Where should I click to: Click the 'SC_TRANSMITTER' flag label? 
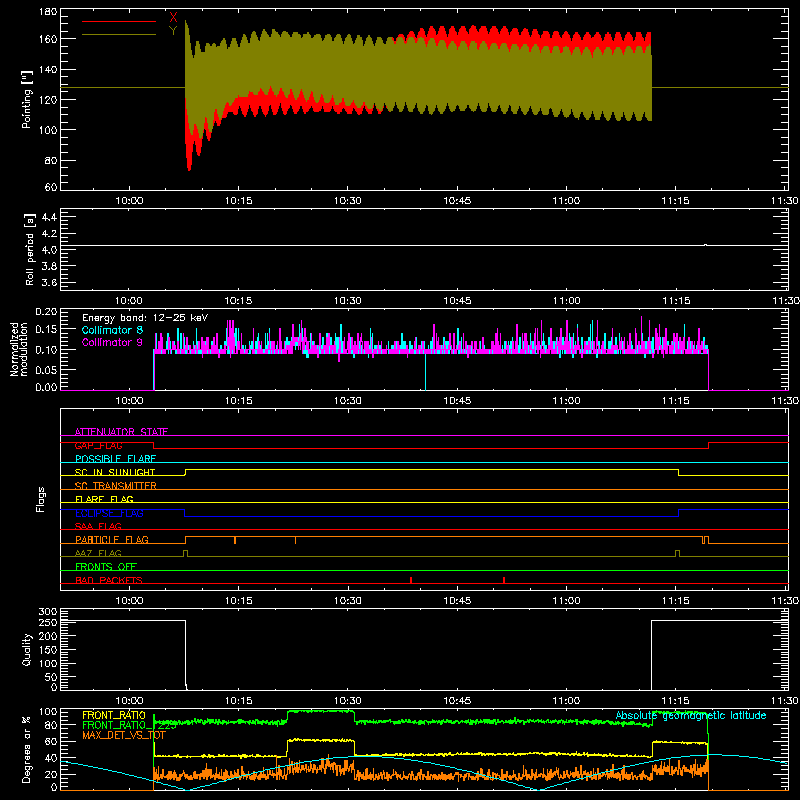pyautogui.click(x=115, y=486)
